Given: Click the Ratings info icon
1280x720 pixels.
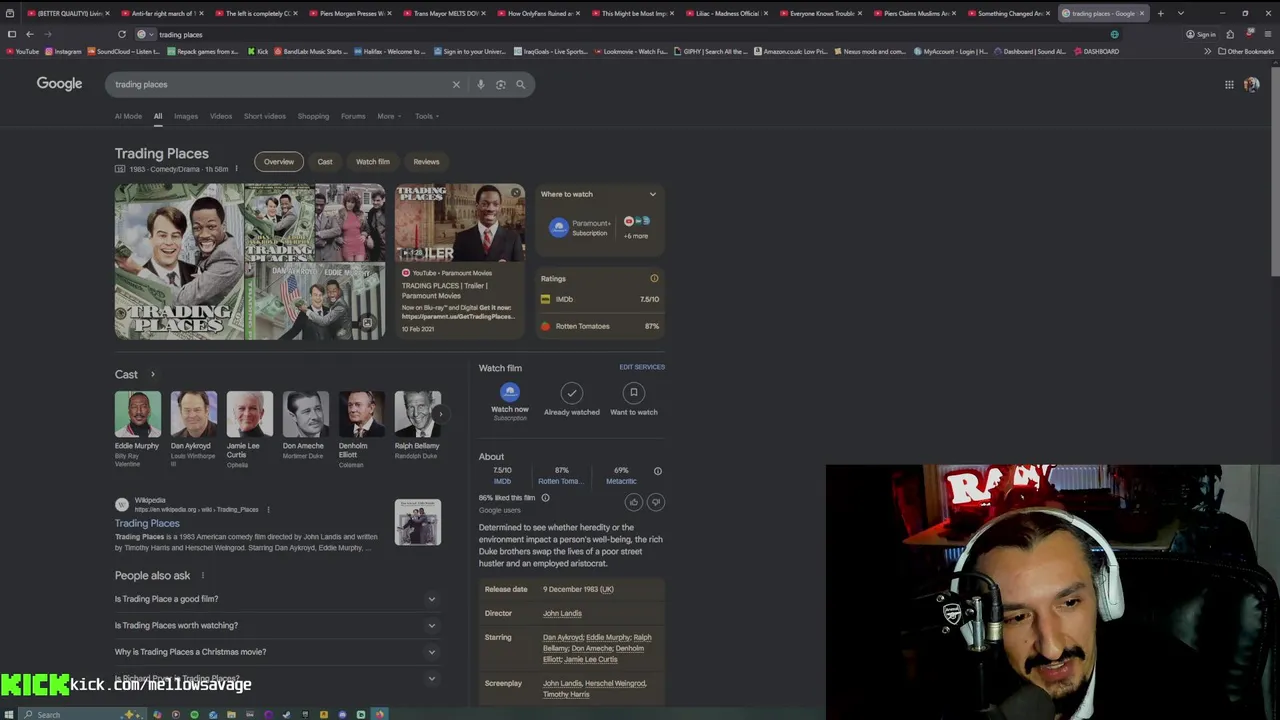Looking at the screenshot, I should point(654,278).
